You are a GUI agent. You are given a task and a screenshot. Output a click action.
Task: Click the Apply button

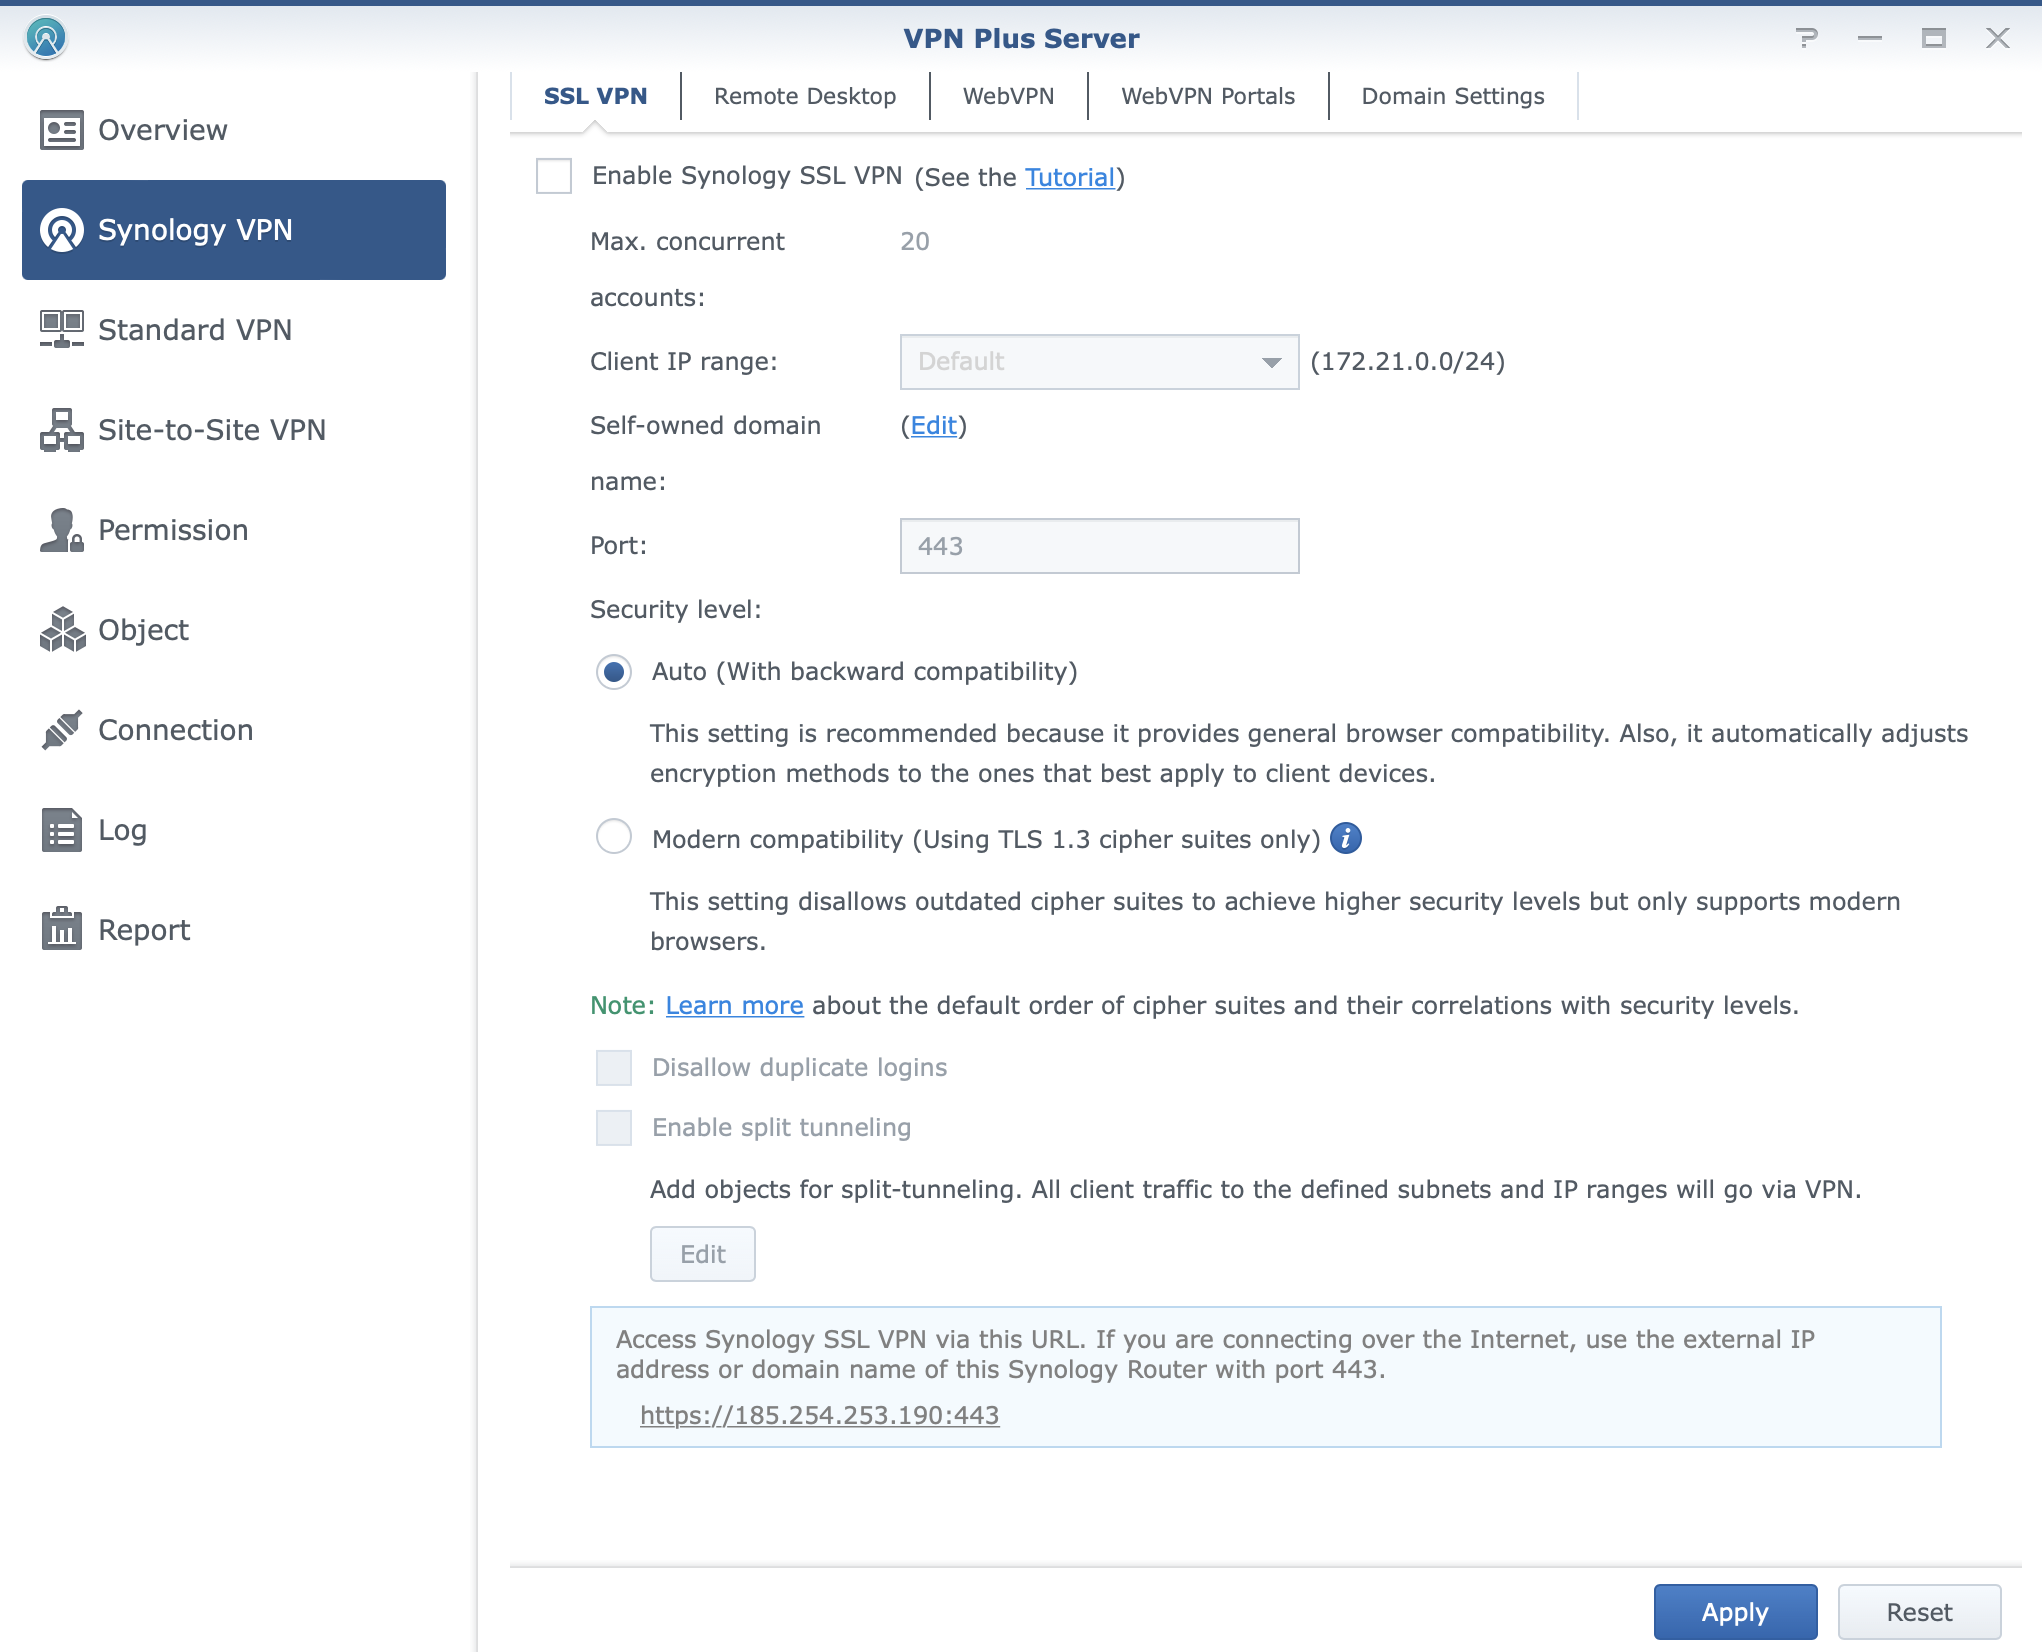point(1736,1612)
